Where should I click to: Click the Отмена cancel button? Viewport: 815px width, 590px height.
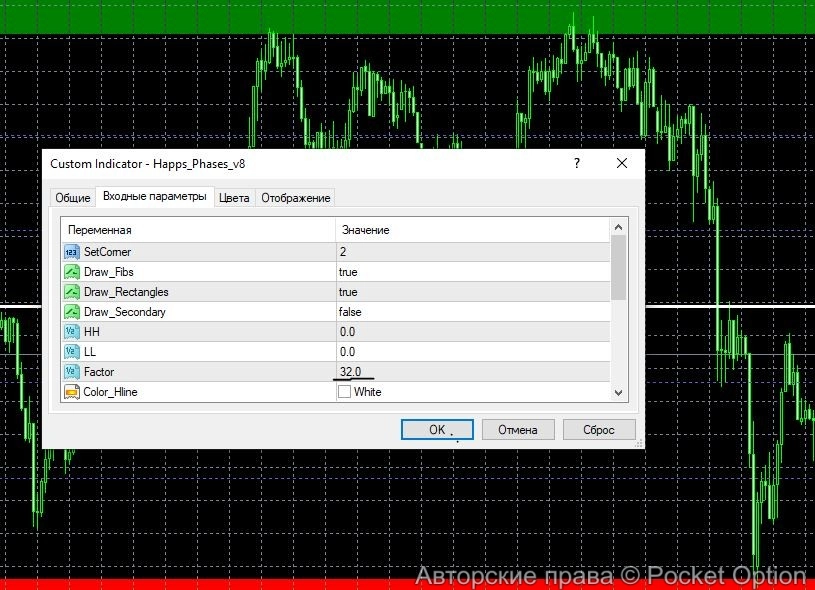(x=518, y=430)
